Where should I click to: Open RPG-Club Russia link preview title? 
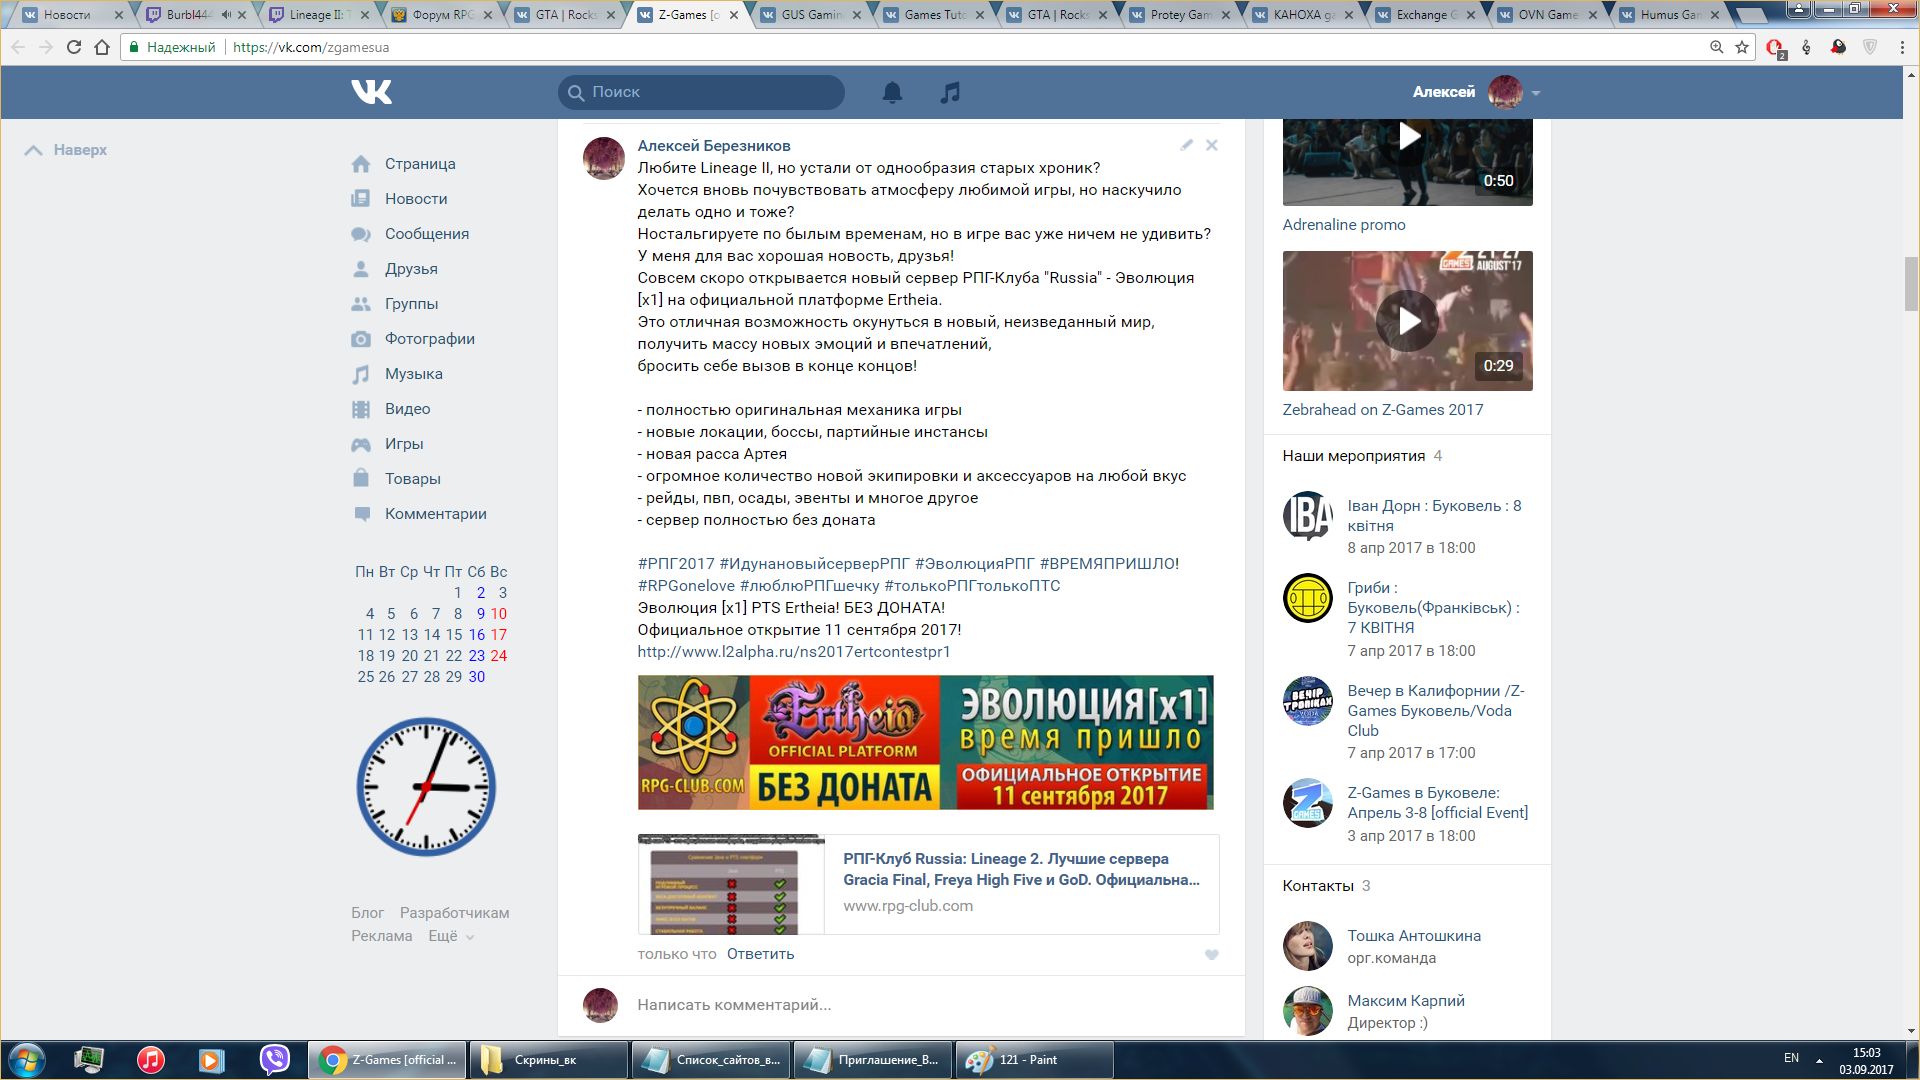[1021, 869]
